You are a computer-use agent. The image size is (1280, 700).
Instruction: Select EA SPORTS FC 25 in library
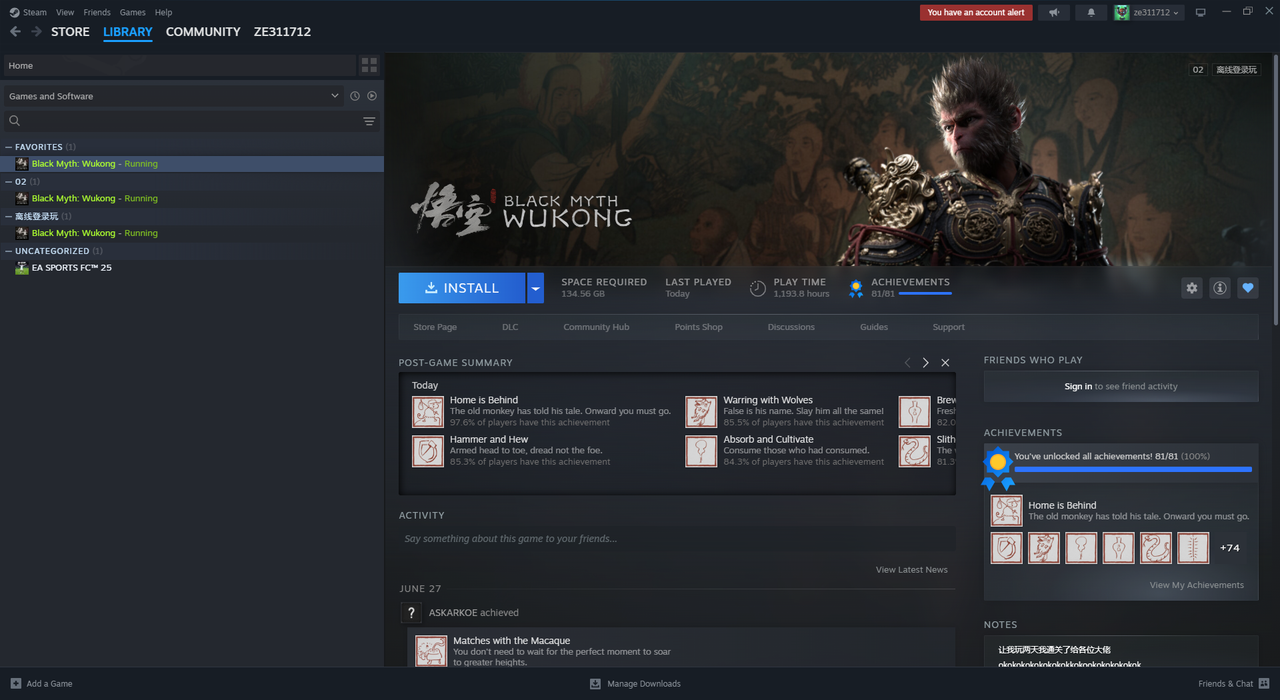pyautogui.click(x=71, y=268)
